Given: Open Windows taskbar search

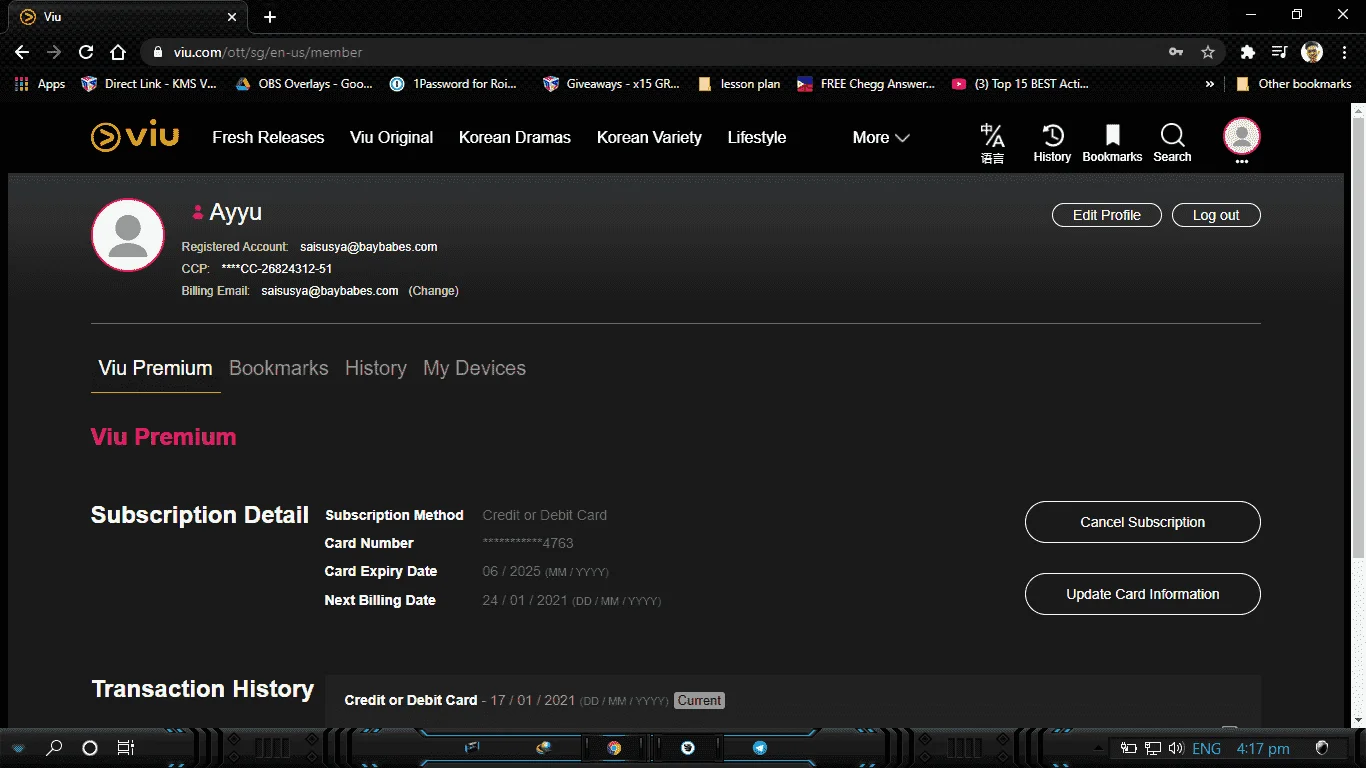Looking at the screenshot, I should pyautogui.click(x=54, y=748).
